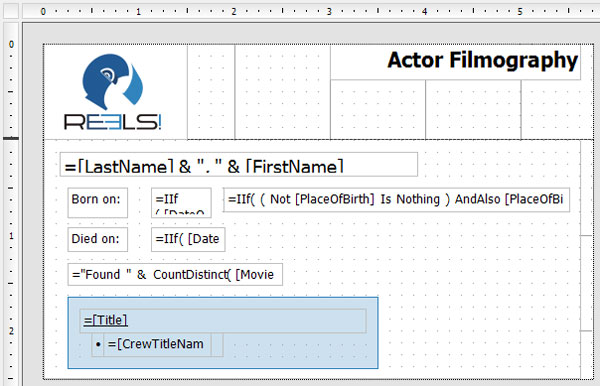Select the Actor Filmography title textbox
600x386 pixels.
pos(455,62)
